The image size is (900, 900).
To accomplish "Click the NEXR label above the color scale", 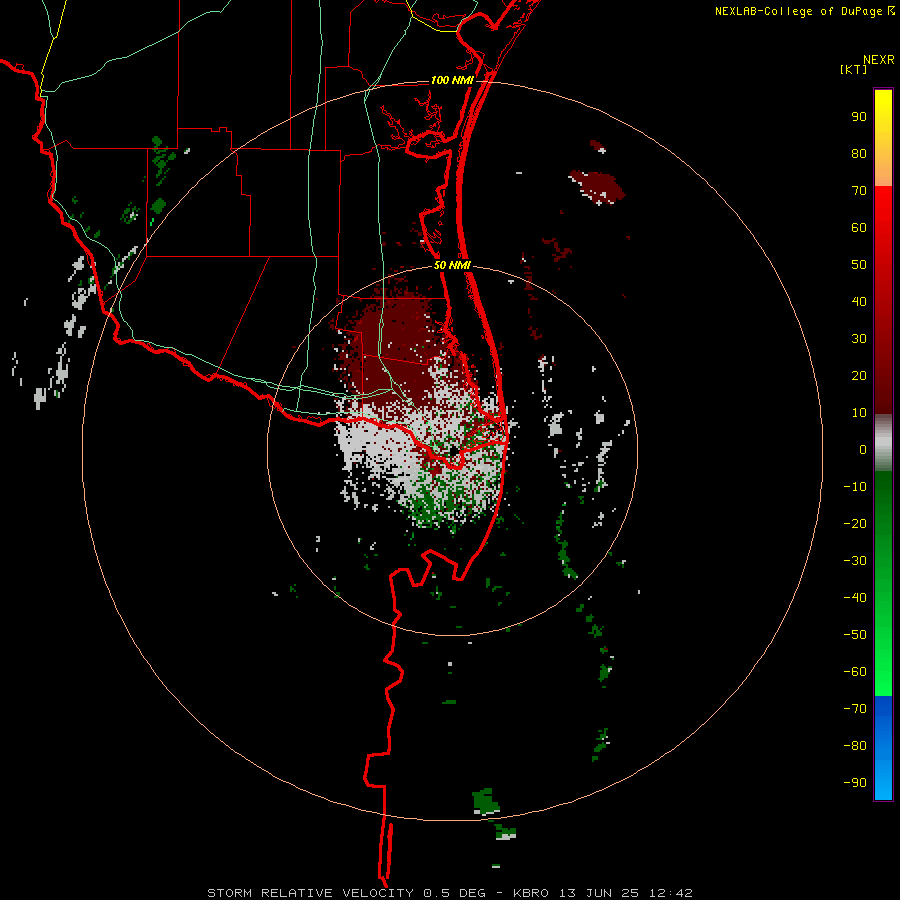I will click(879, 60).
